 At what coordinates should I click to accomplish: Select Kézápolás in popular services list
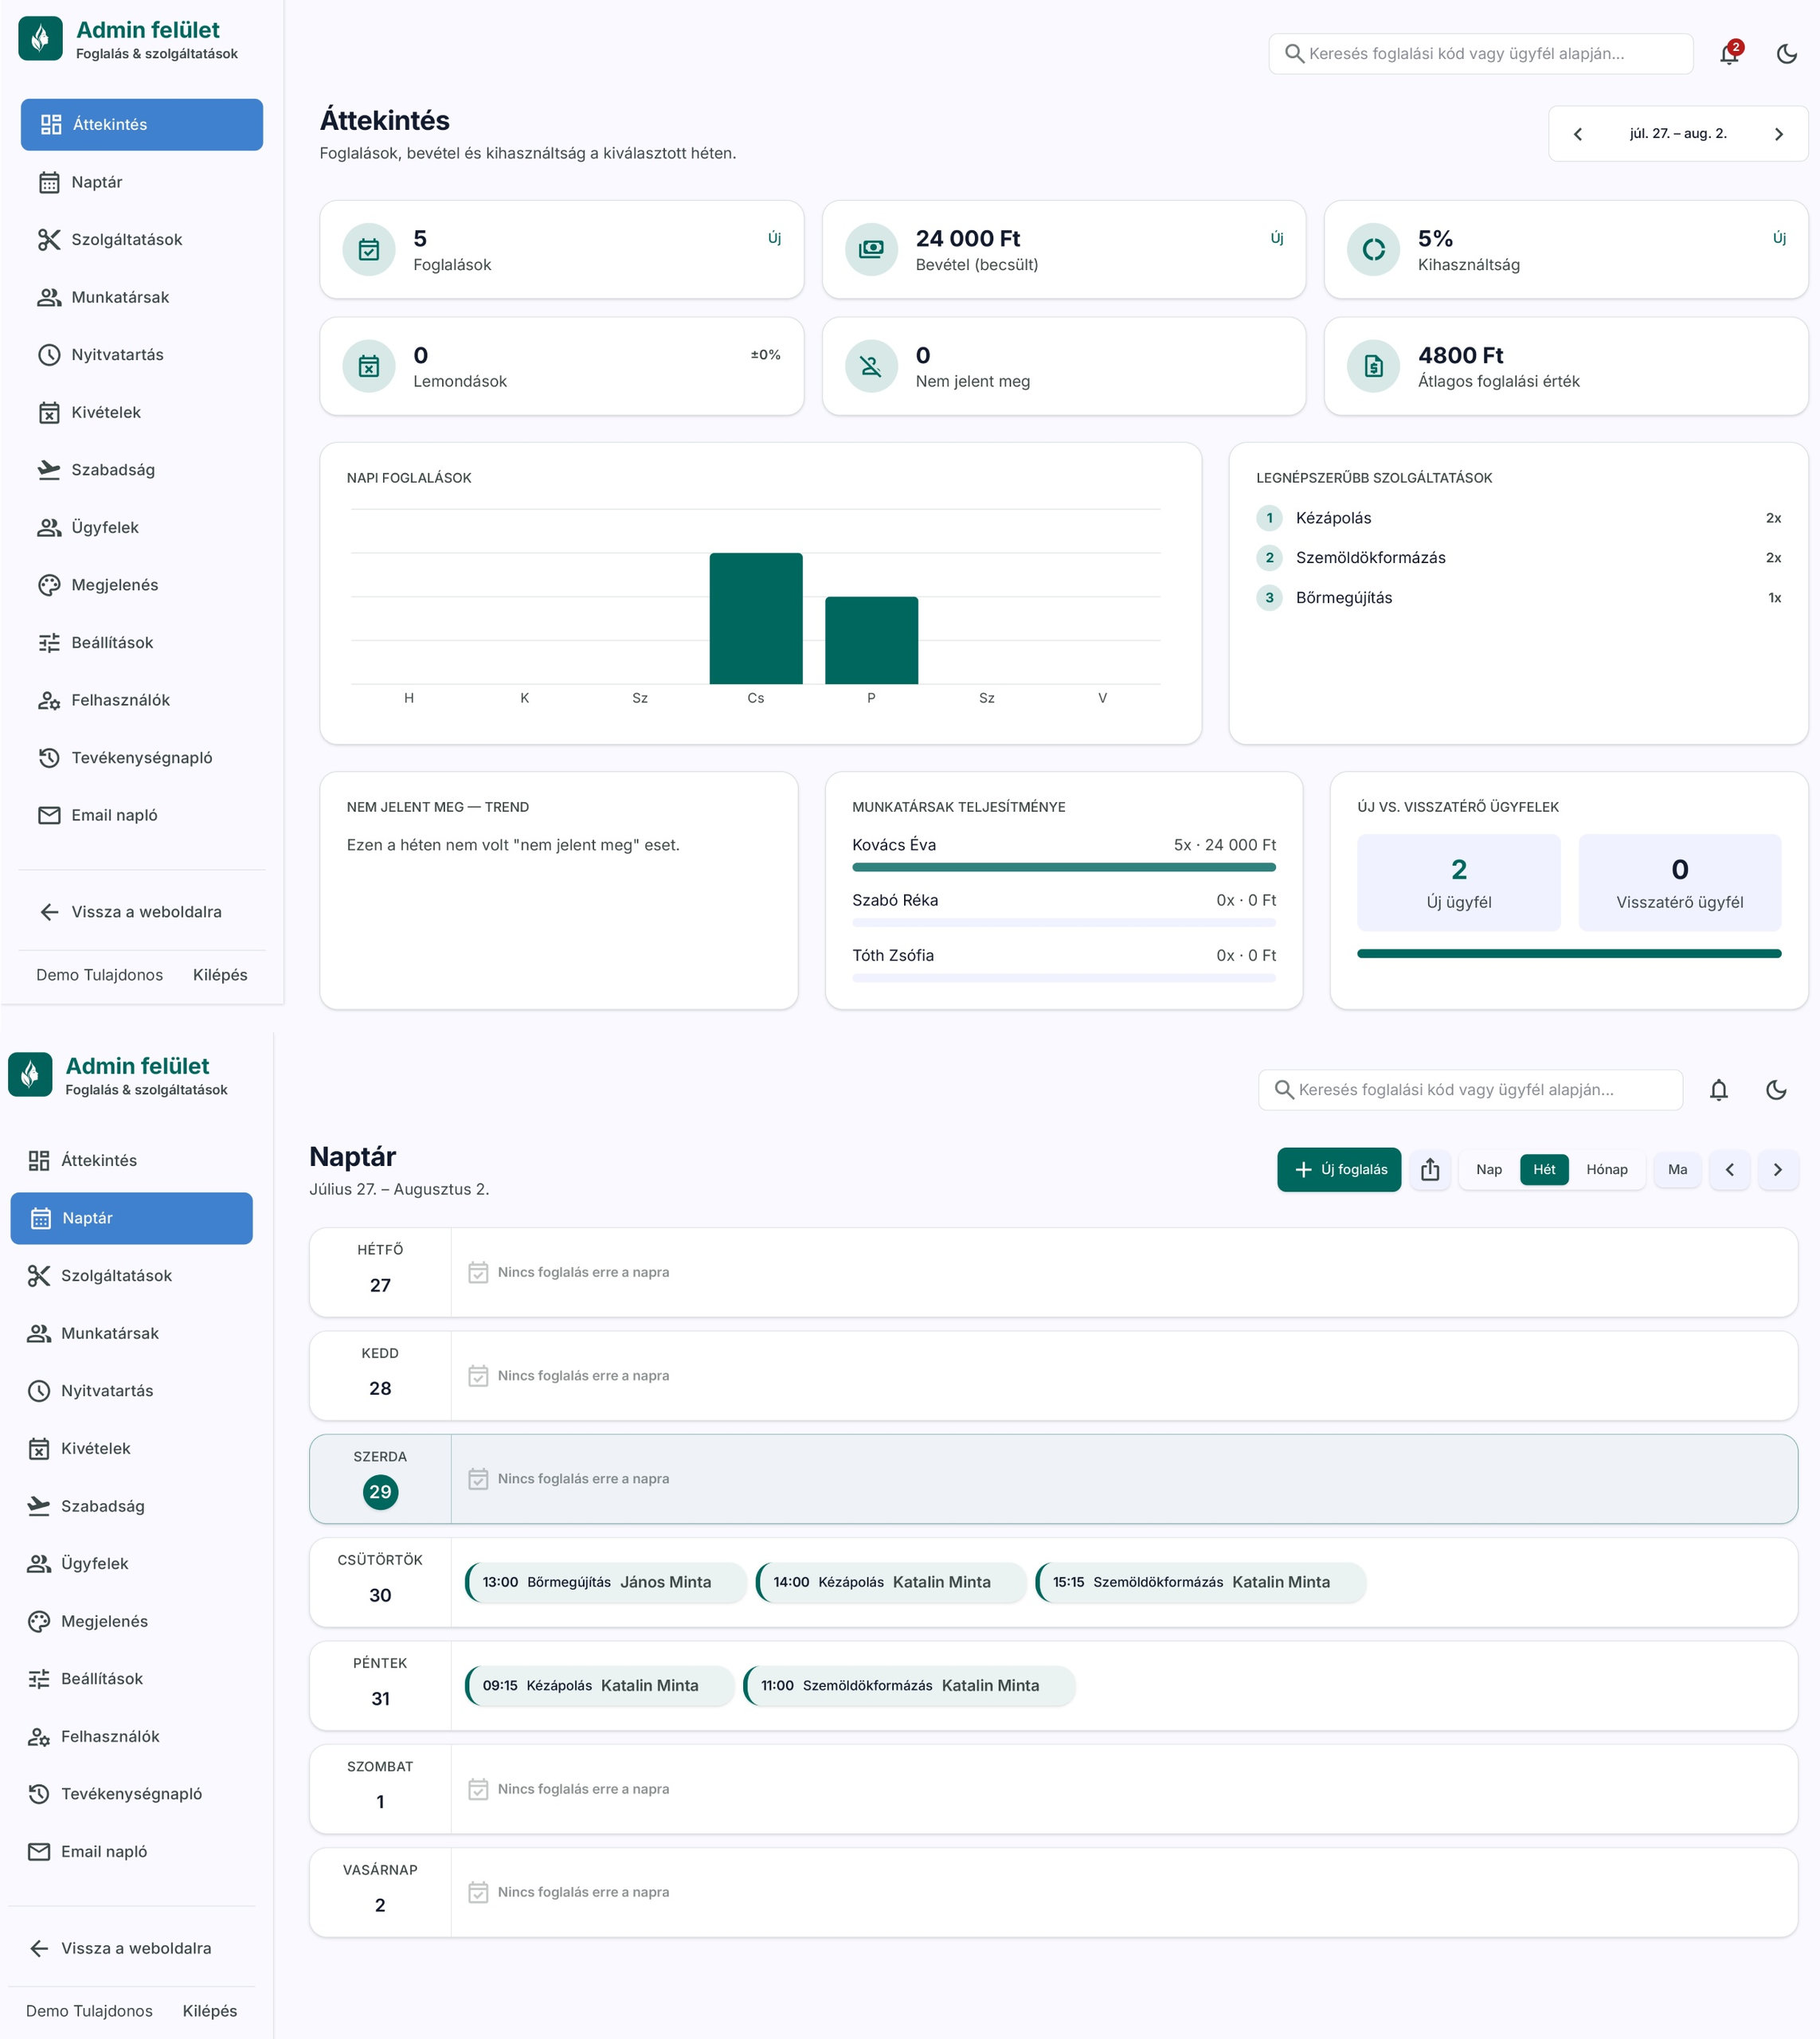coord(1519,518)
